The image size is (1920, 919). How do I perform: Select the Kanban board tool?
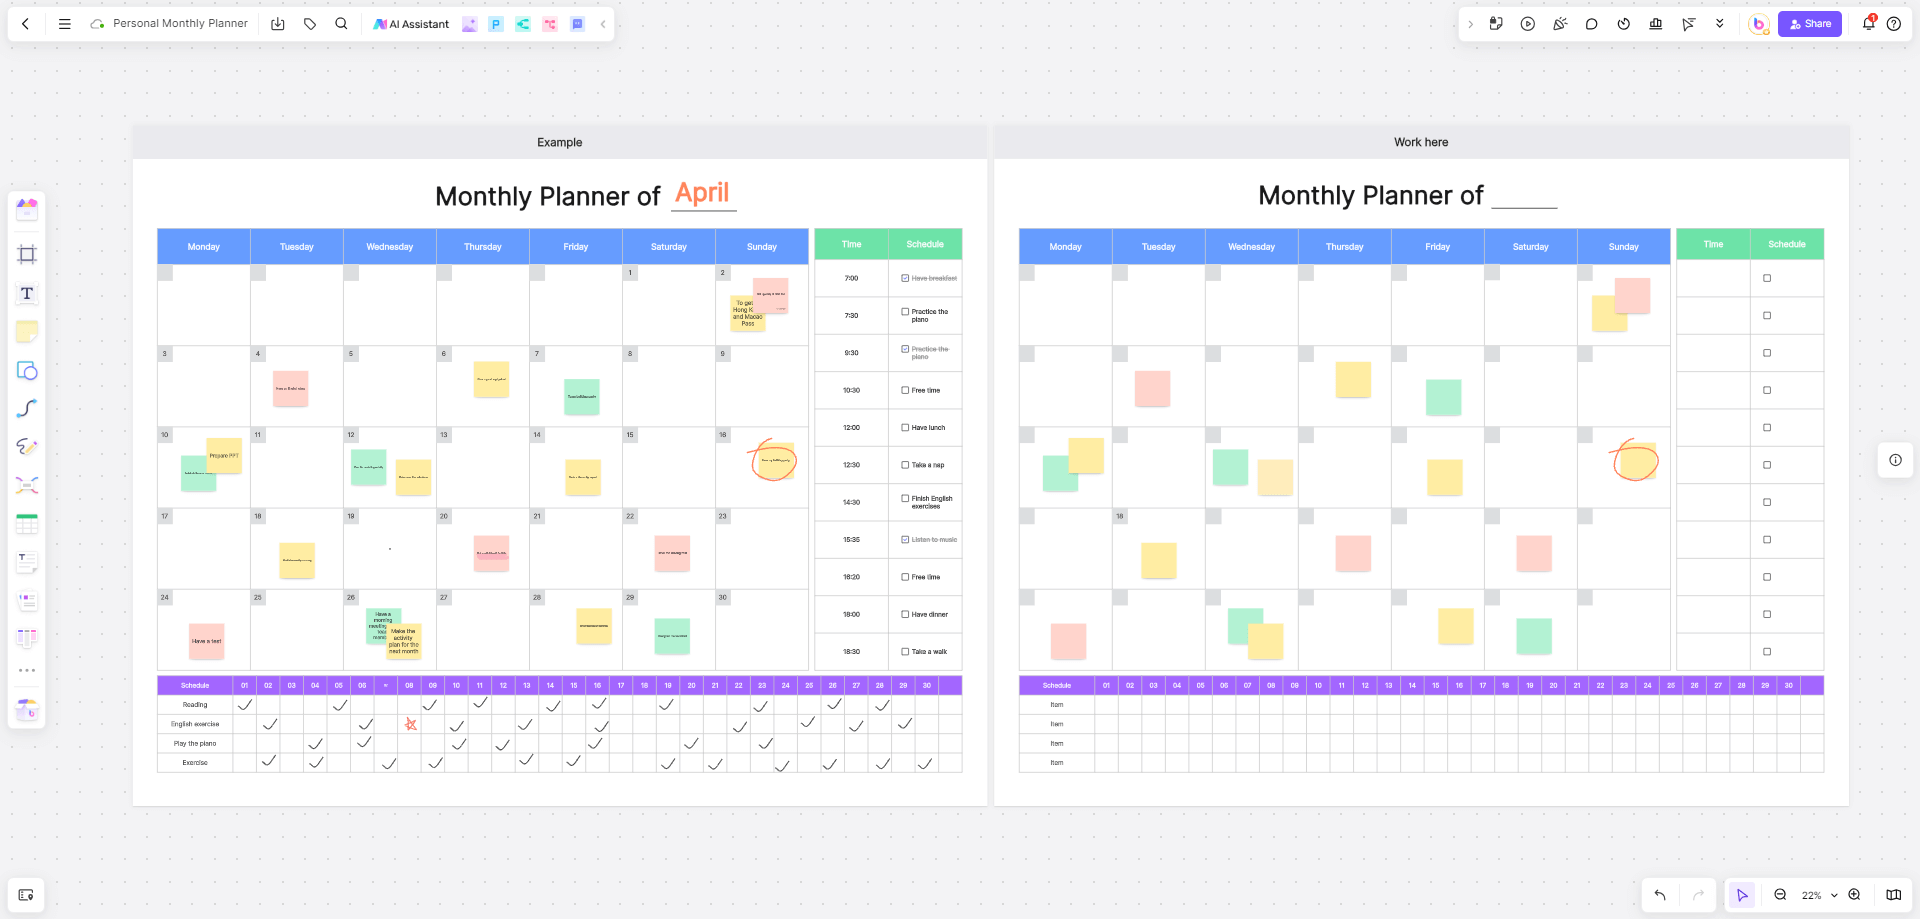pos(27,638)
